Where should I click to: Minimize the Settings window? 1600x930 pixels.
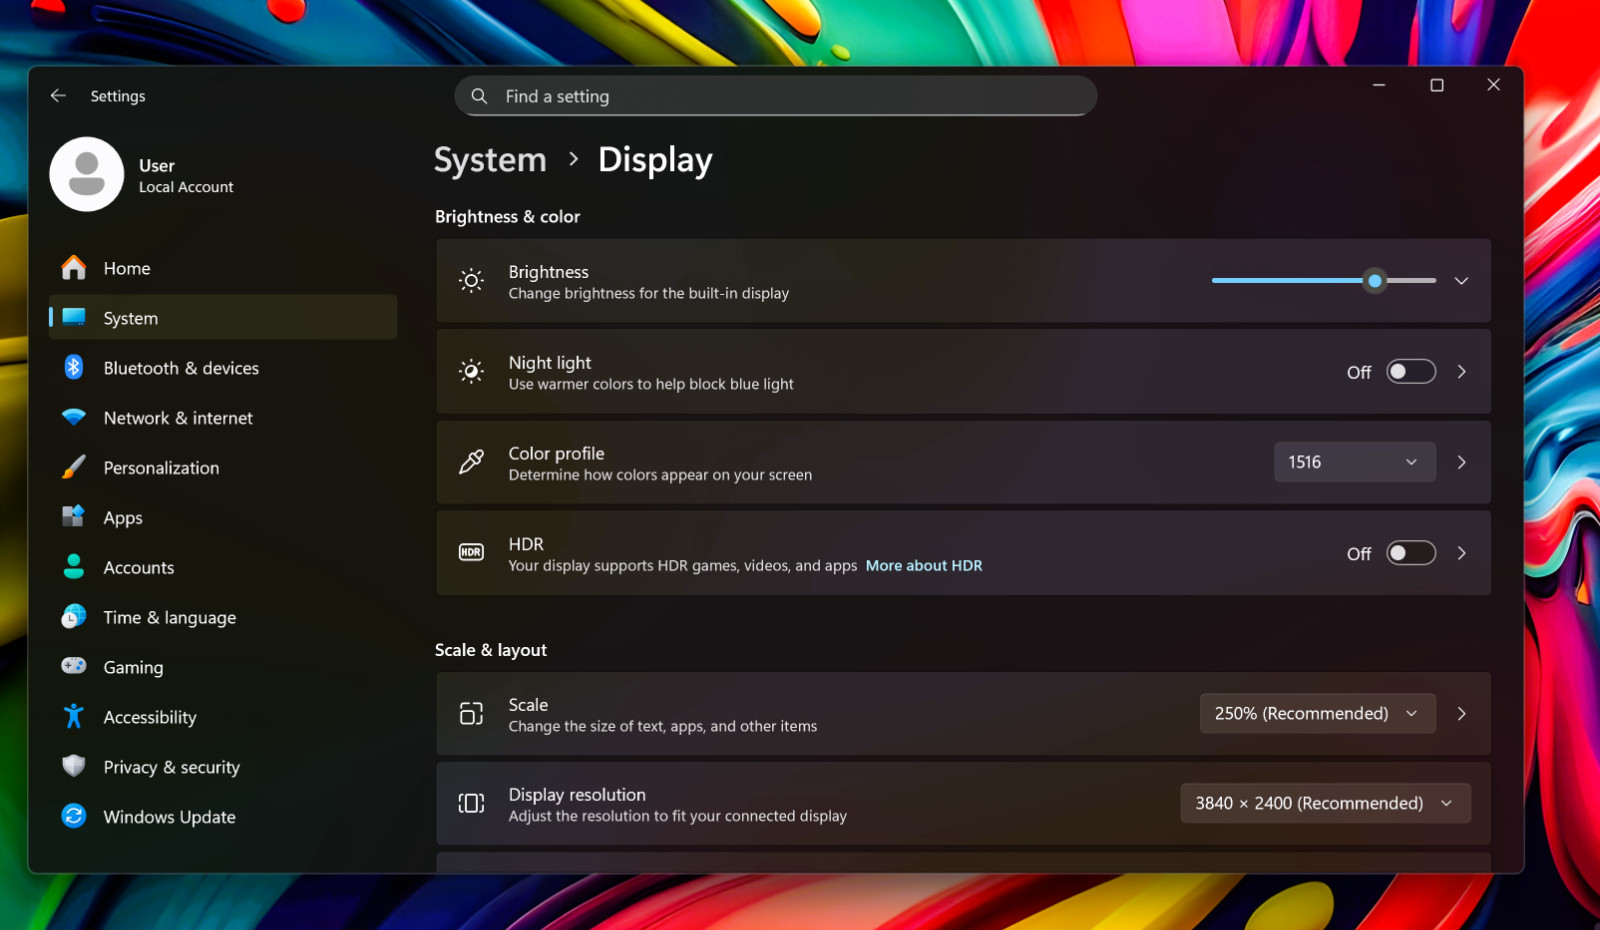1379,85
